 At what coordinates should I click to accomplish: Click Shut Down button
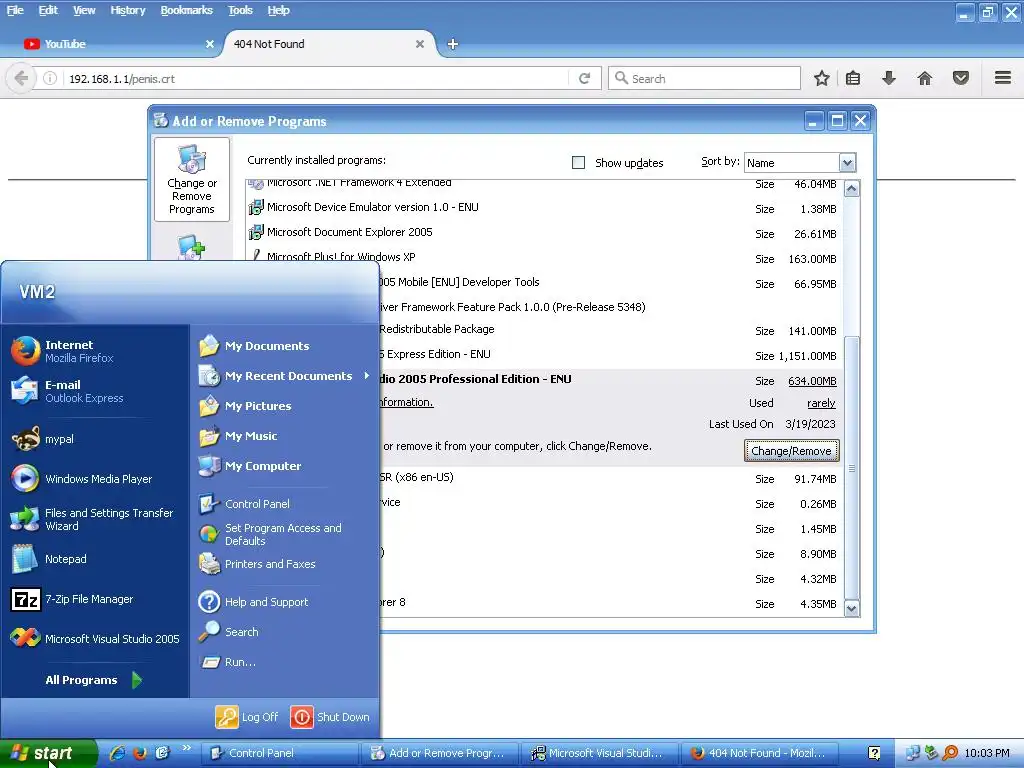(x=330, y=717)
